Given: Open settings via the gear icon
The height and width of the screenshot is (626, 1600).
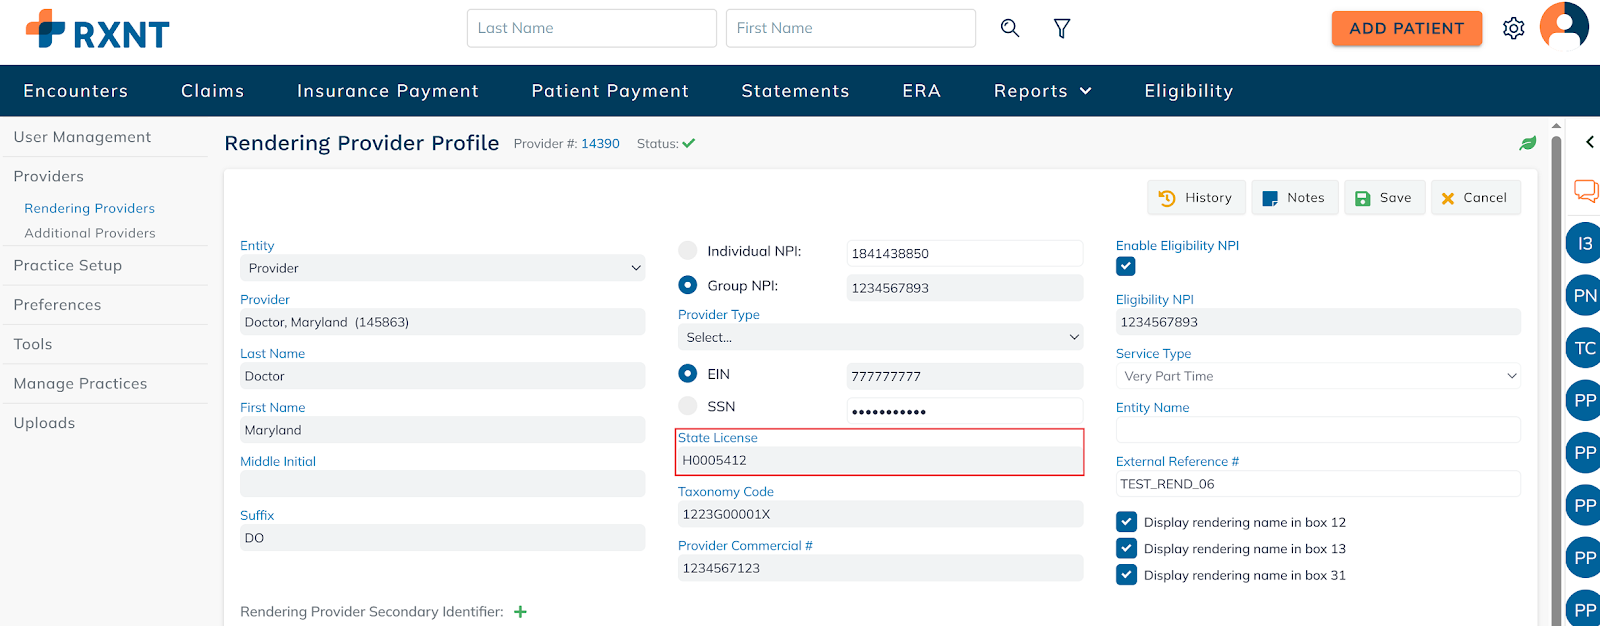Looking at the screenshot, I should point(1513,28).
